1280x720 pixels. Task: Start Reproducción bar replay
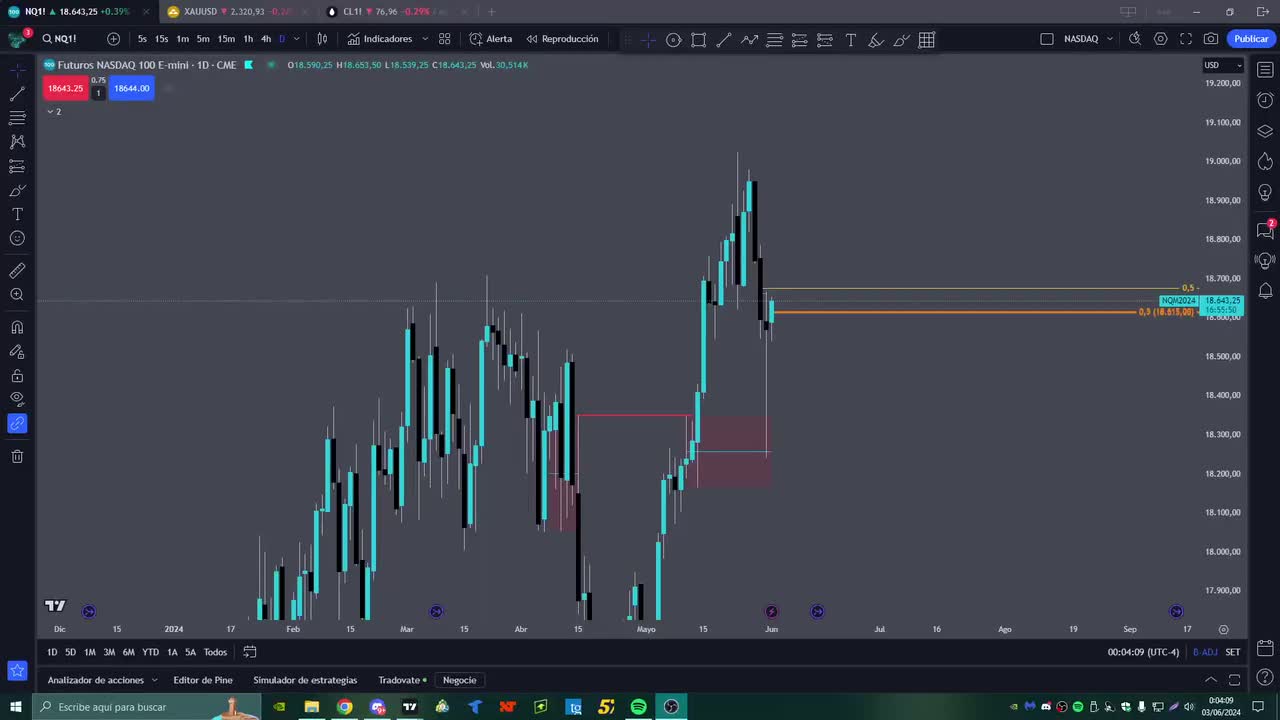point(561,39)
